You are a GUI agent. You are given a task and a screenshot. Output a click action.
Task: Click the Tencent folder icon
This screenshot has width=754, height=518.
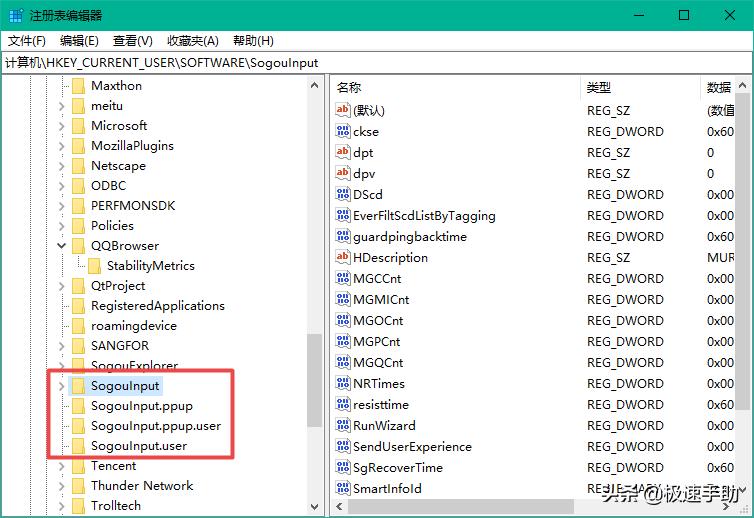[x=78, y=466]
